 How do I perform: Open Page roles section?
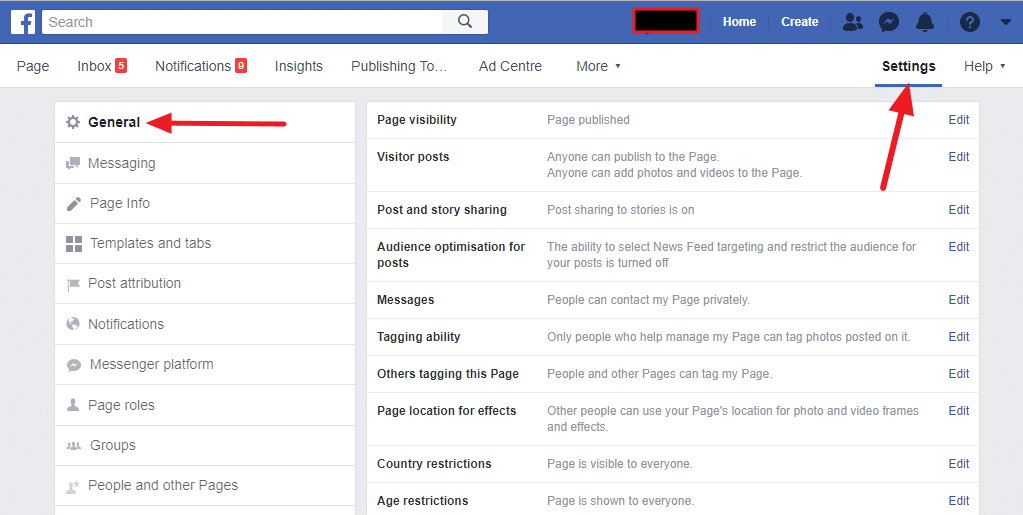(205, 405)
